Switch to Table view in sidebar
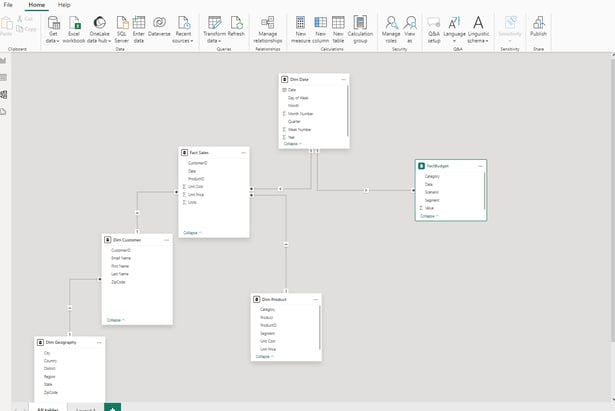The height and width of the screenshot is (411, 615). [4, 77]
